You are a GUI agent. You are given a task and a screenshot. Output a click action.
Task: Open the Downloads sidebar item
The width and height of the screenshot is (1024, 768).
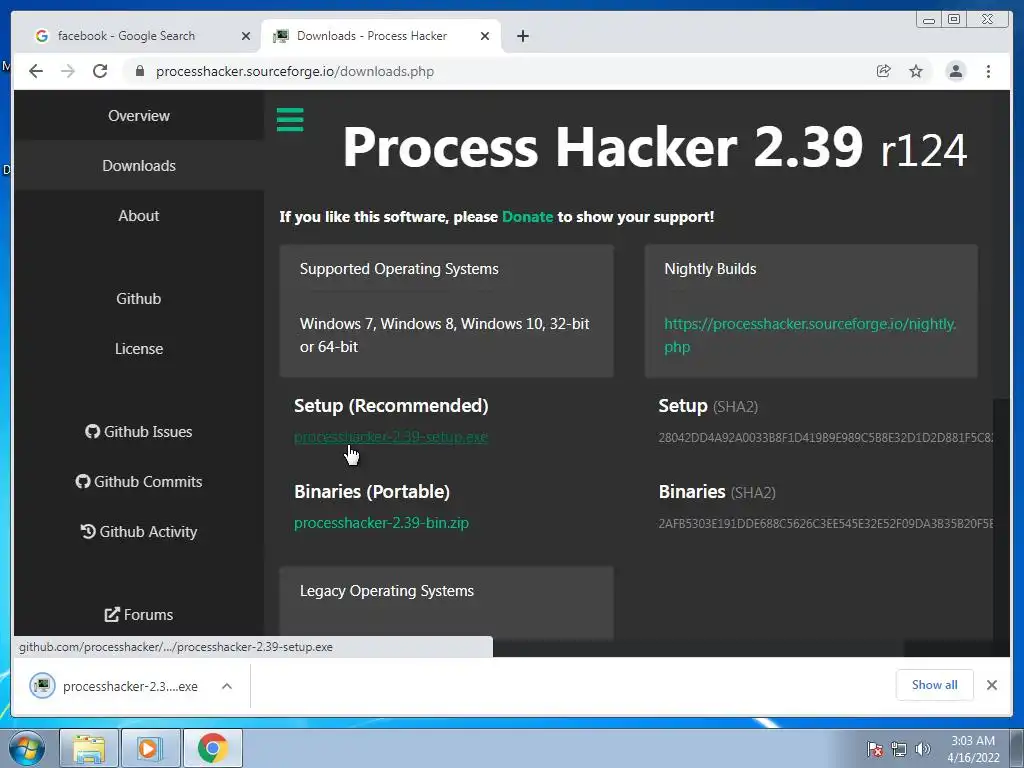point(138,166)
